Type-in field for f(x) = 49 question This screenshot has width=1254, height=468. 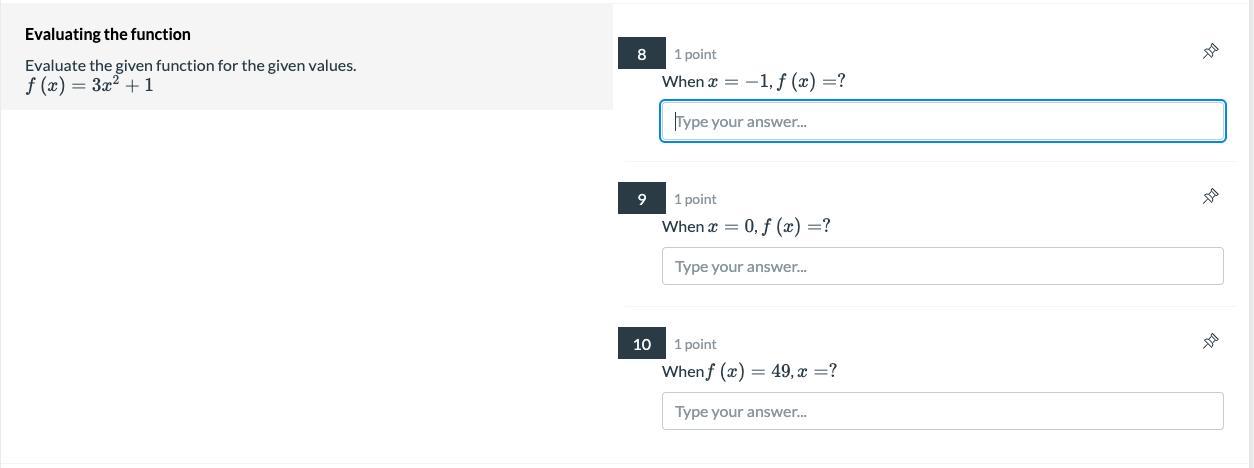(942, 411)
